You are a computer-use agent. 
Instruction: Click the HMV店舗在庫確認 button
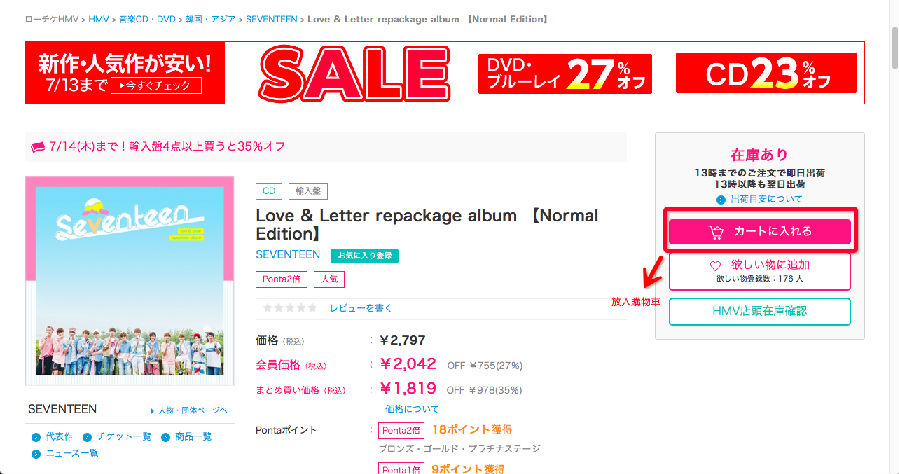(760, 311)
